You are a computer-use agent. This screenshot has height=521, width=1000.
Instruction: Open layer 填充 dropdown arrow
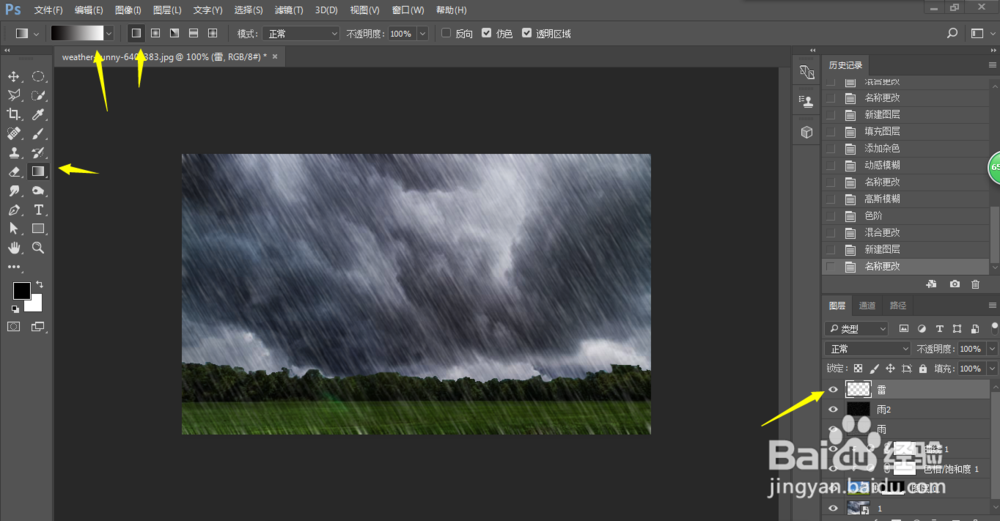click(992, 369)
